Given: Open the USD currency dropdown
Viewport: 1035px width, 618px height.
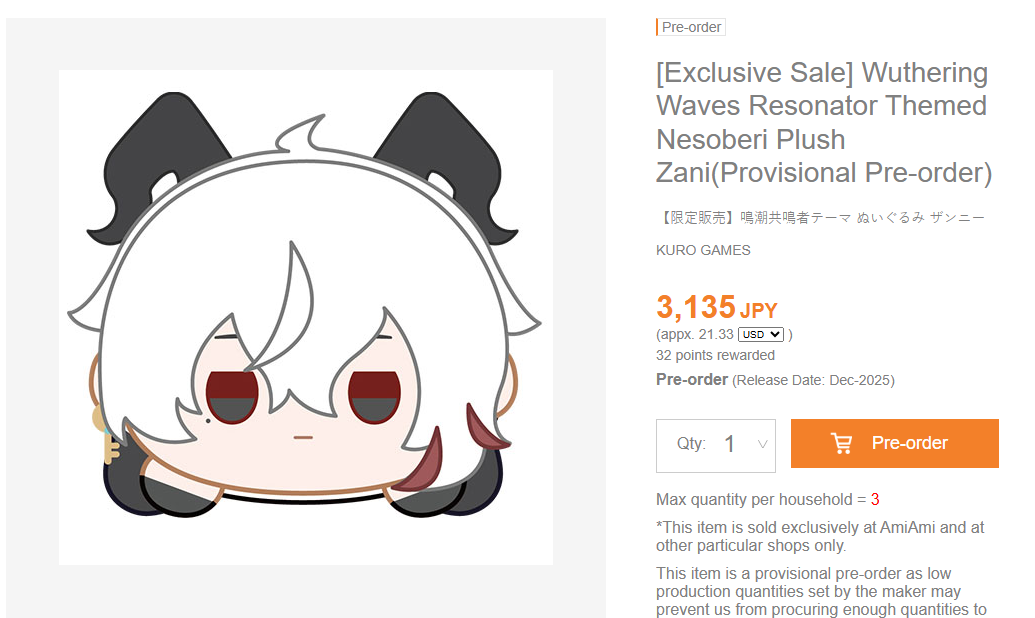Looking at the screenshot, I should click(760, 335).
